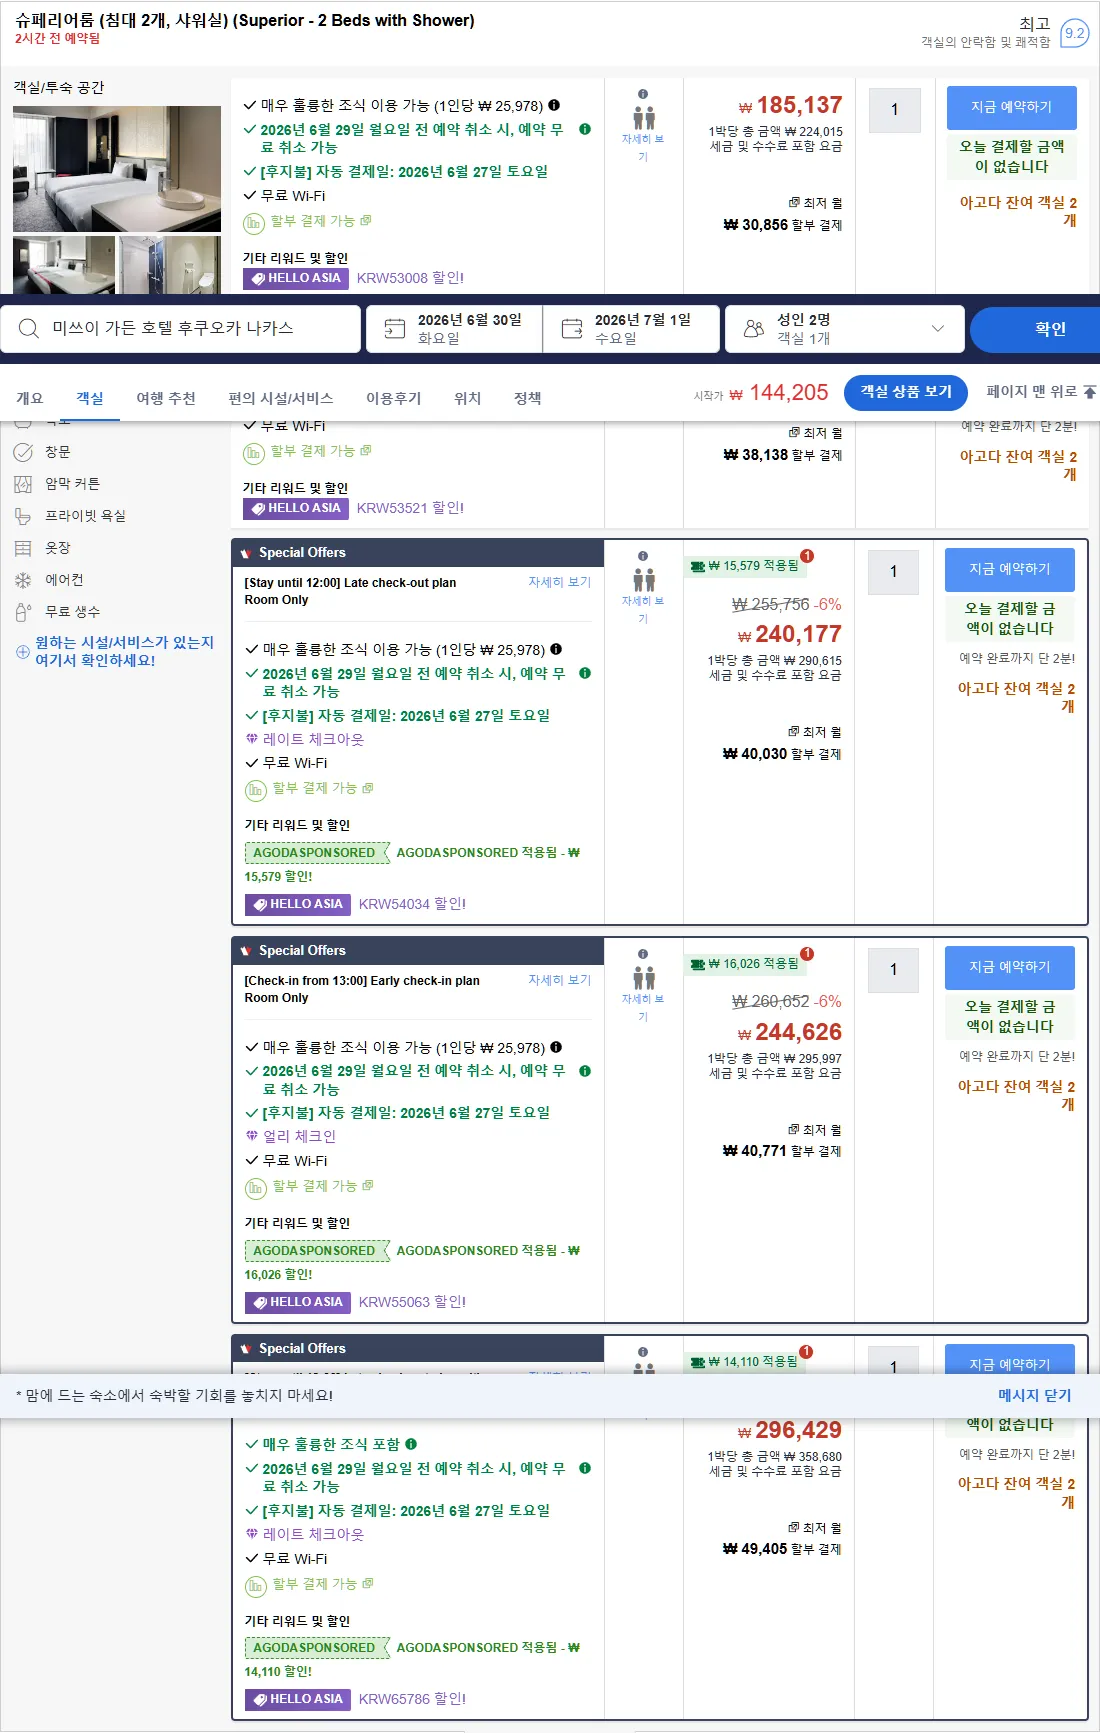The height and width of the screenshot is (1733, 1100).
Task: Click the ₩16,026 적용됨 coupon tag
Action: pyautogui.click(x=746, y=964)
